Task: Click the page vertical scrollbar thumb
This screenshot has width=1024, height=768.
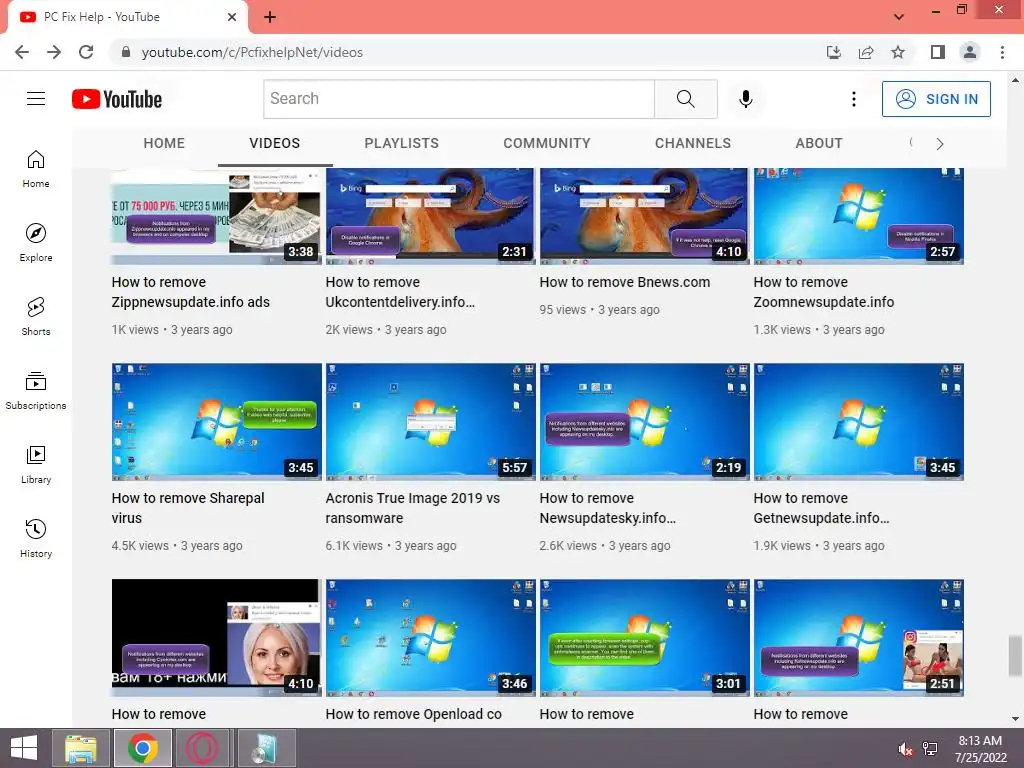Action: [x=1015, y=655]
